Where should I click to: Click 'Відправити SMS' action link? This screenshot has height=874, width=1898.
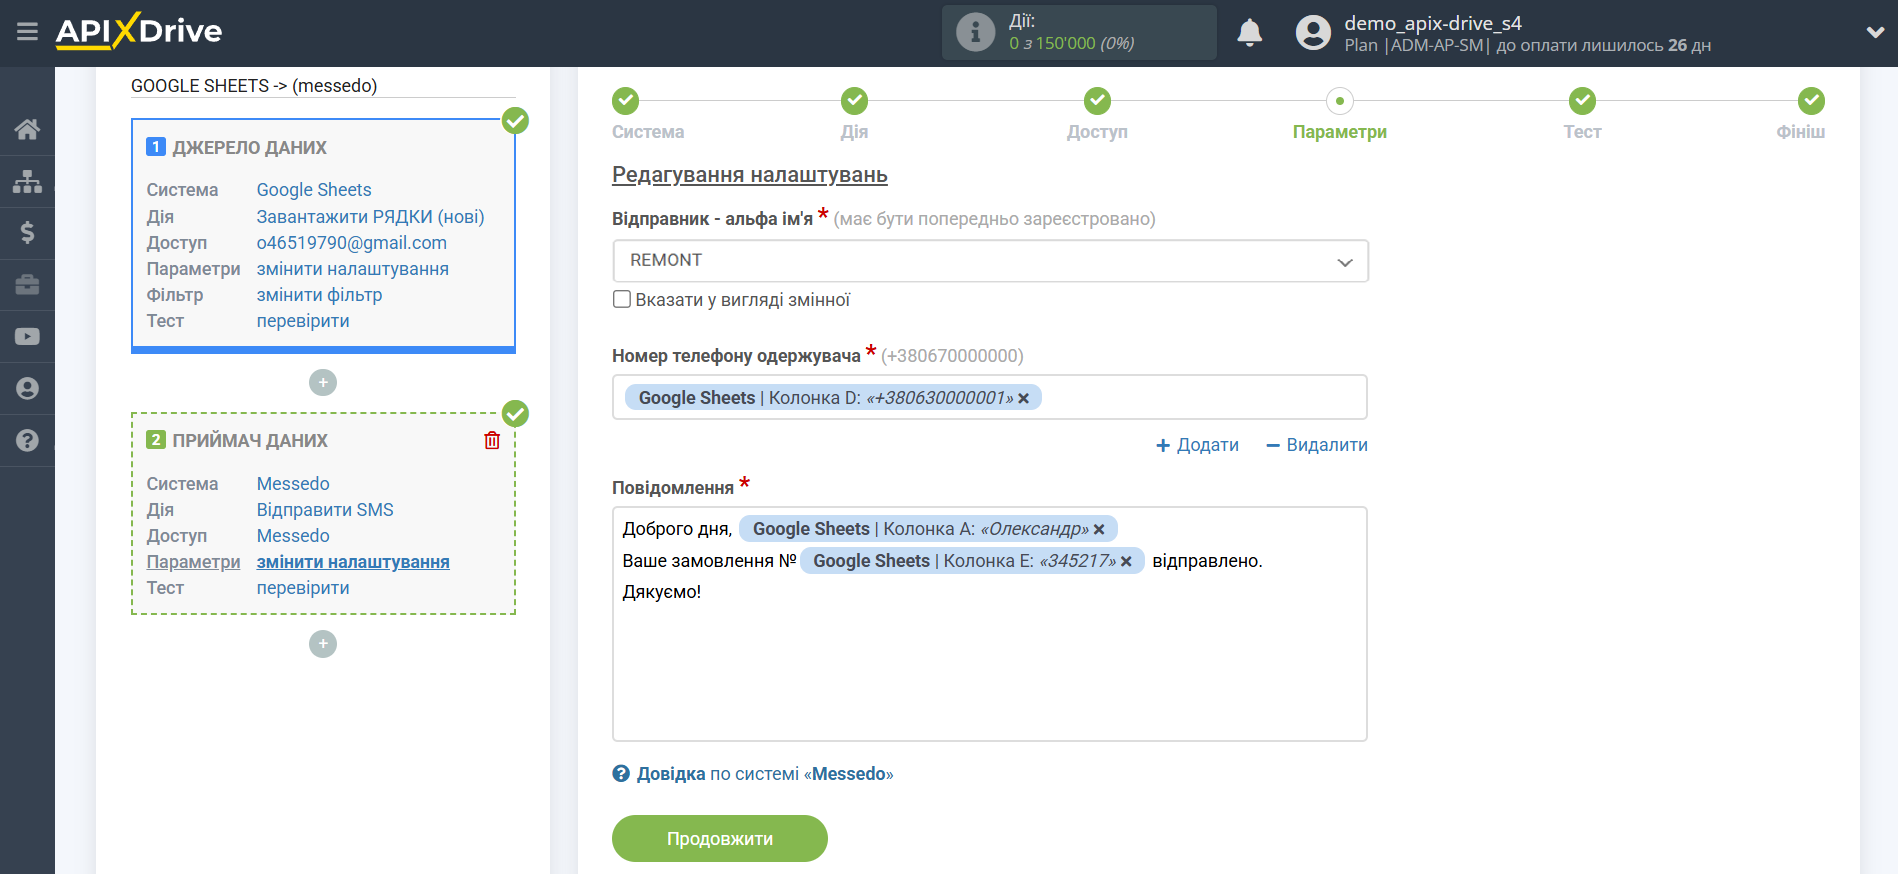(x=325, y=510)
